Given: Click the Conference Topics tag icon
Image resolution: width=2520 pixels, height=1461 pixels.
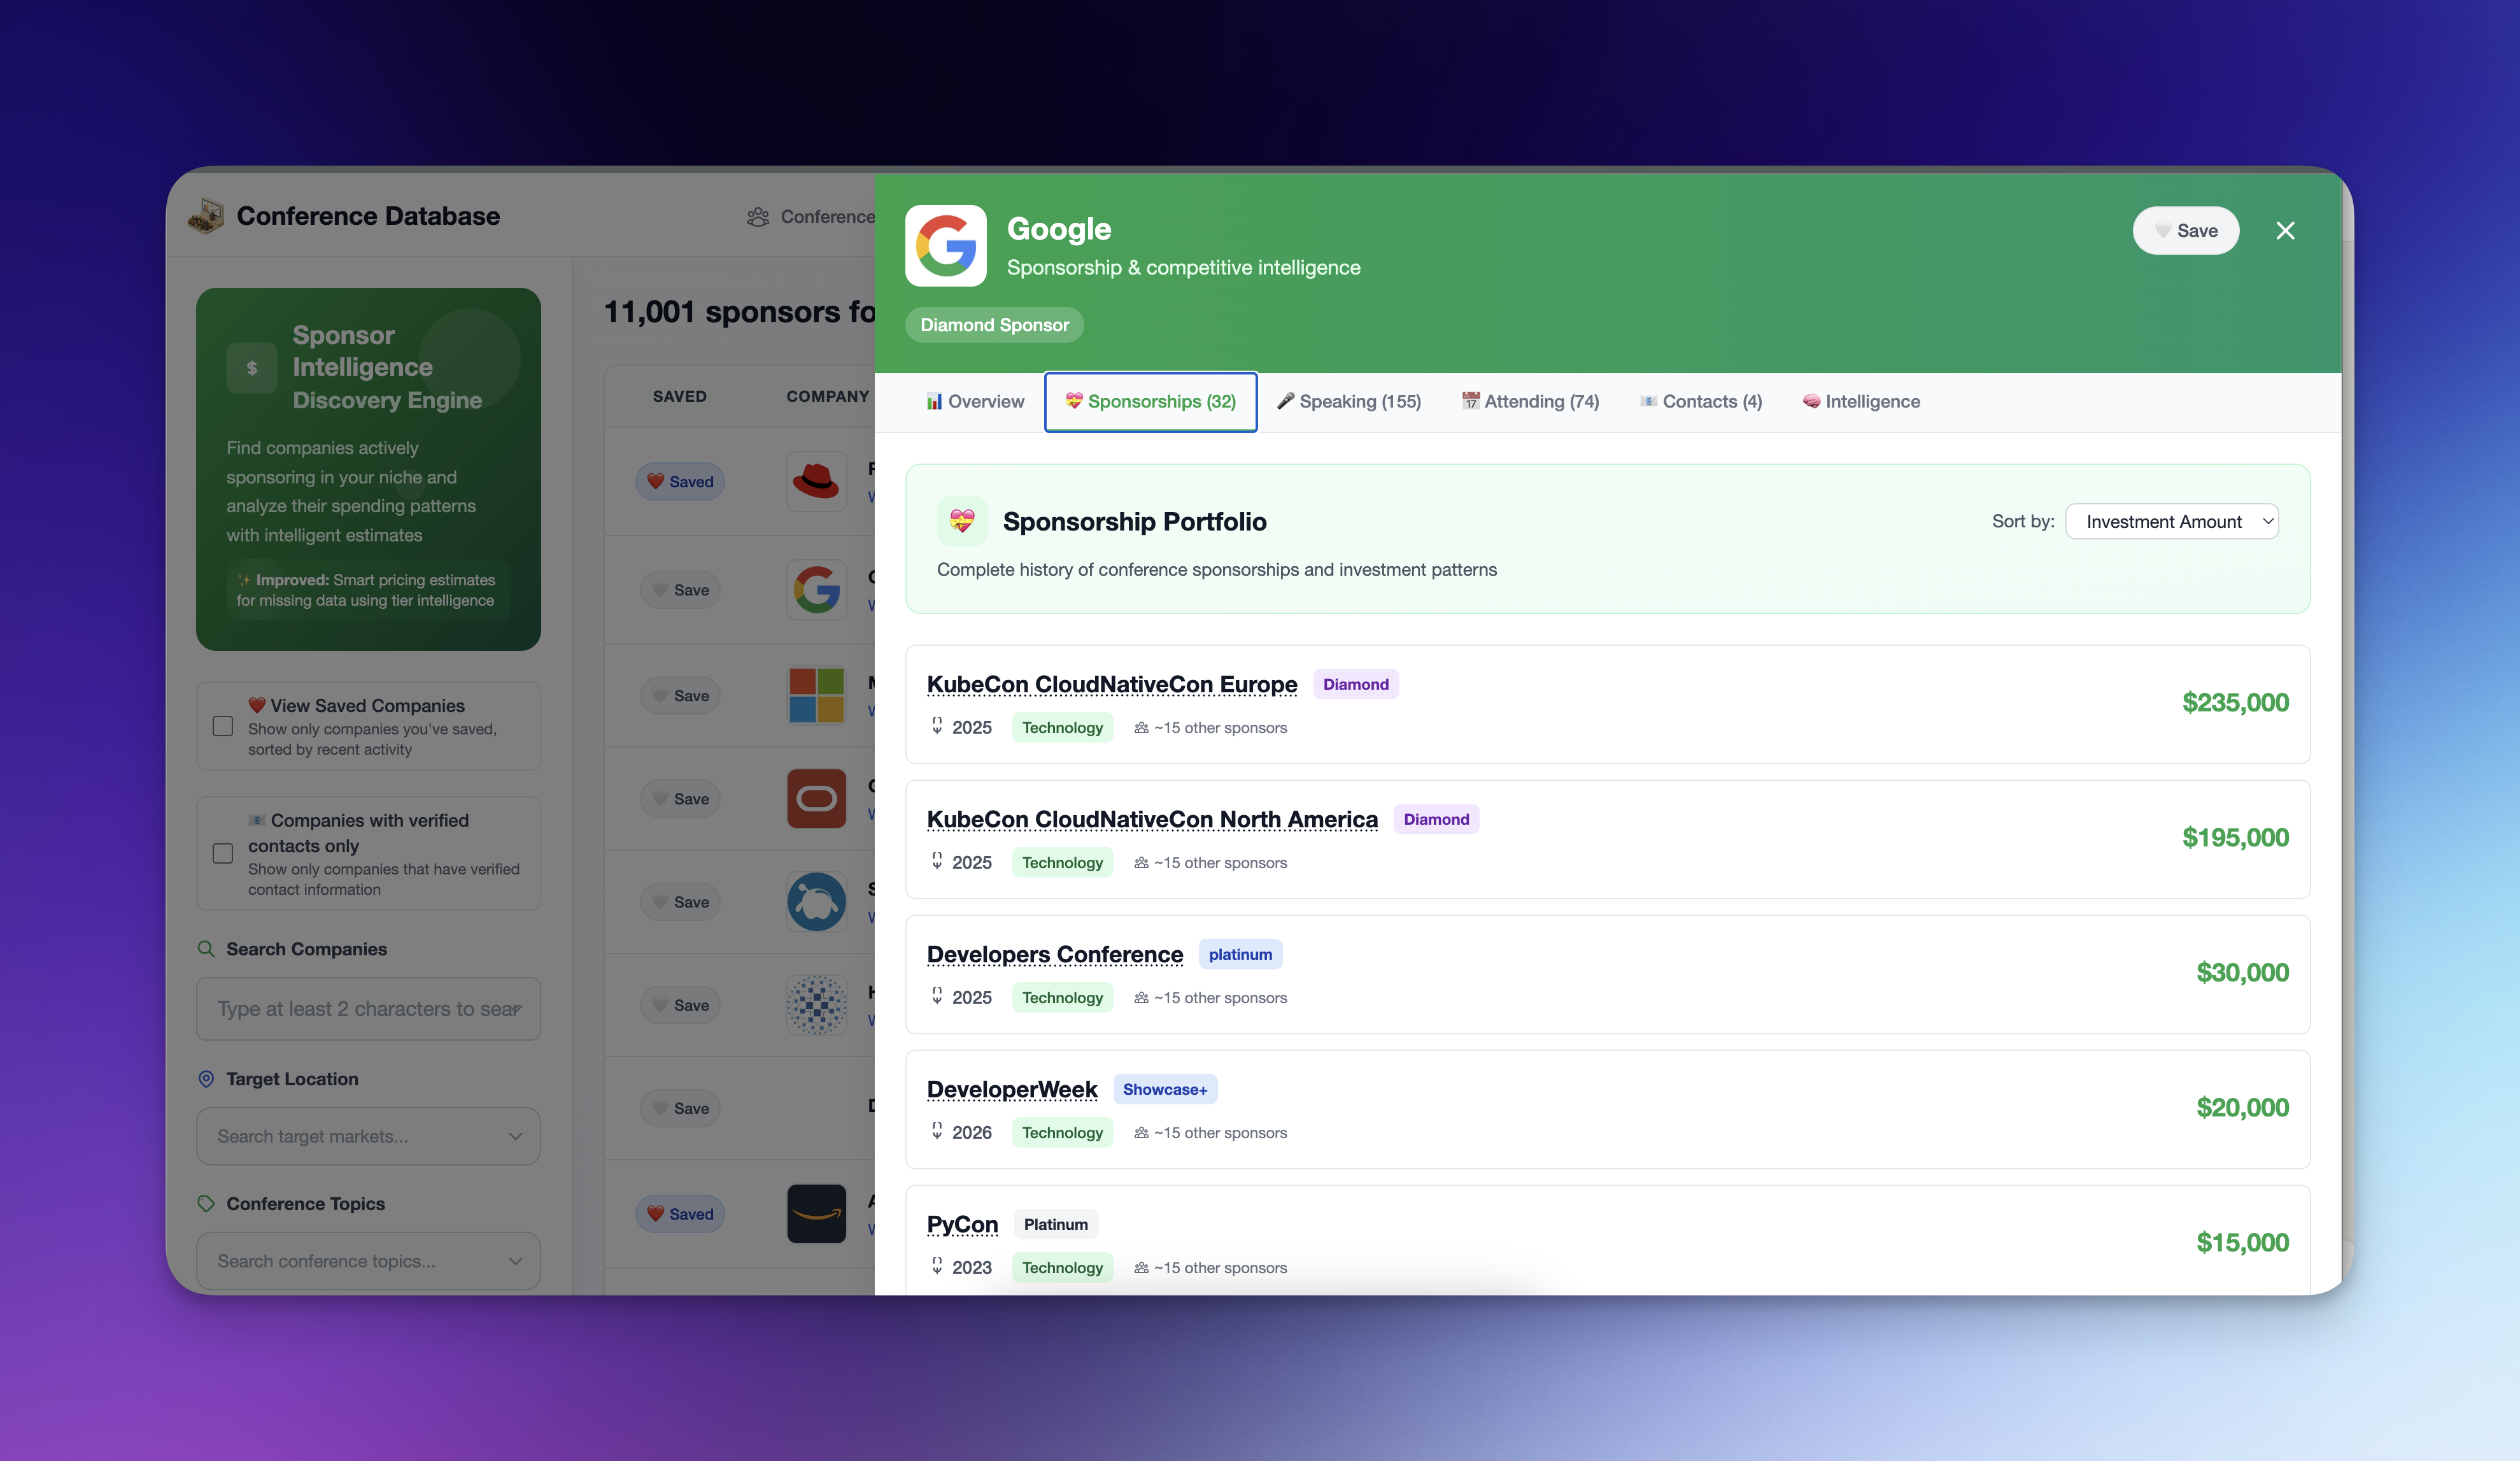Looking at the screenshot, I should (x=206, y=1204).
